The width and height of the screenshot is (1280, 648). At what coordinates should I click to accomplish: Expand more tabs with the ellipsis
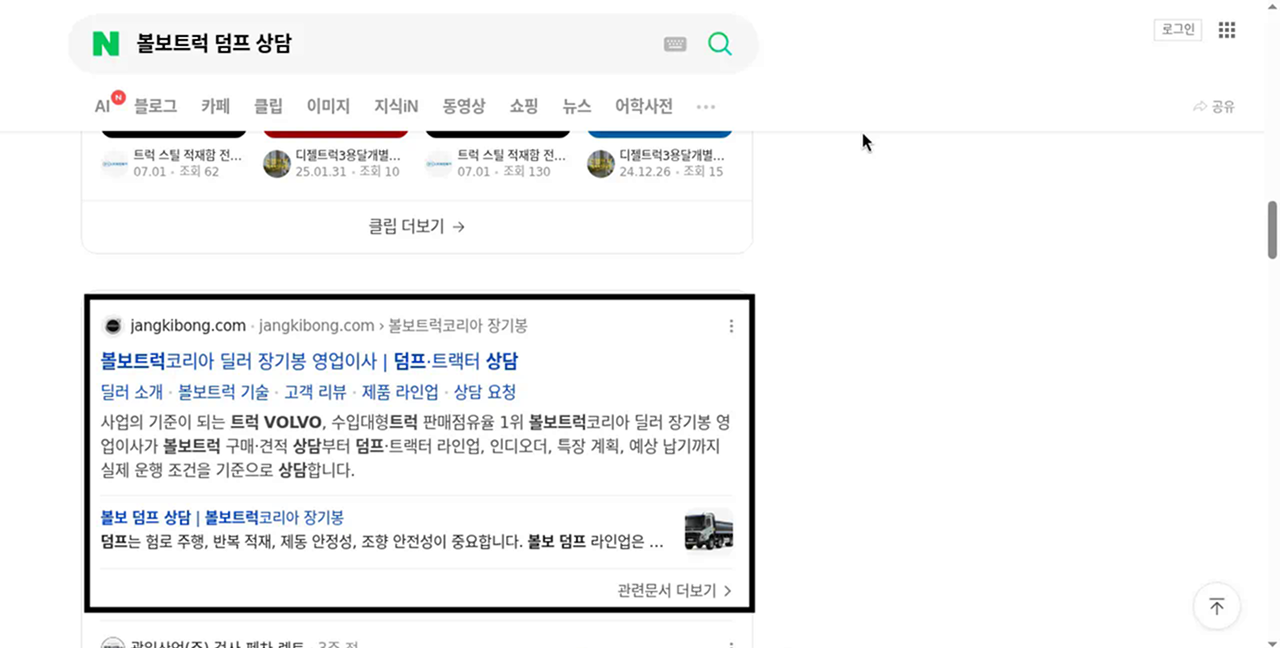click(706, 106)
